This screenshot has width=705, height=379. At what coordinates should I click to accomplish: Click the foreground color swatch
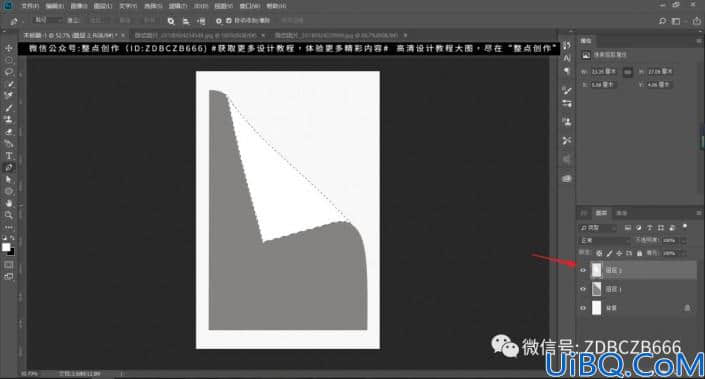pyautogui.click(x=6, y=247)
